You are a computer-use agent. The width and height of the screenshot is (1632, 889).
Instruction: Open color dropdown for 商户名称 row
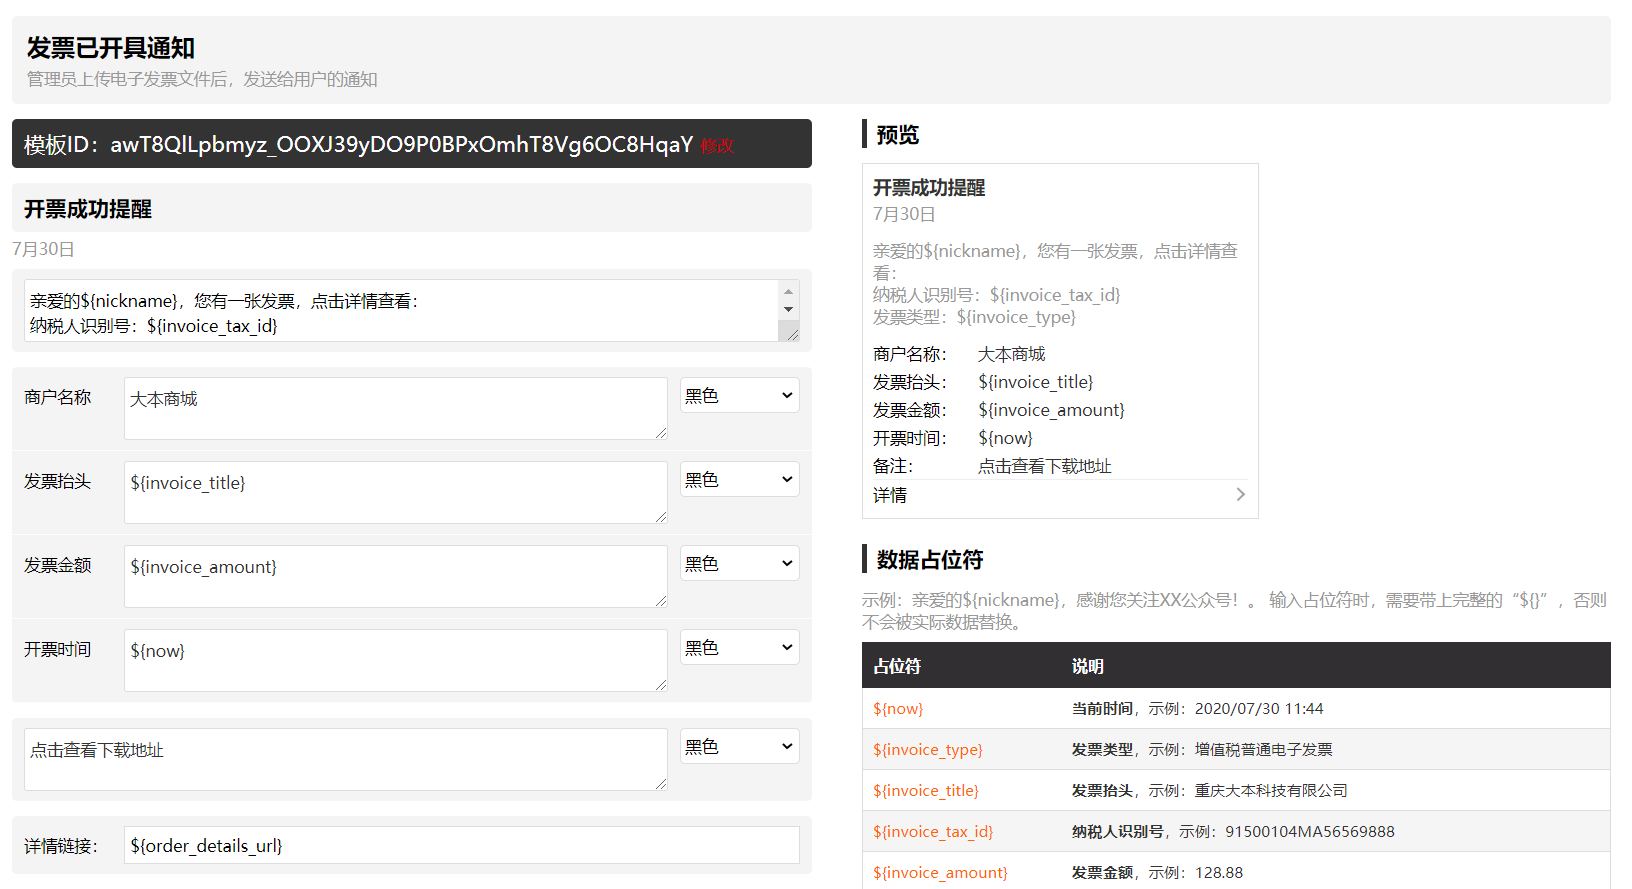click(739, 396)
